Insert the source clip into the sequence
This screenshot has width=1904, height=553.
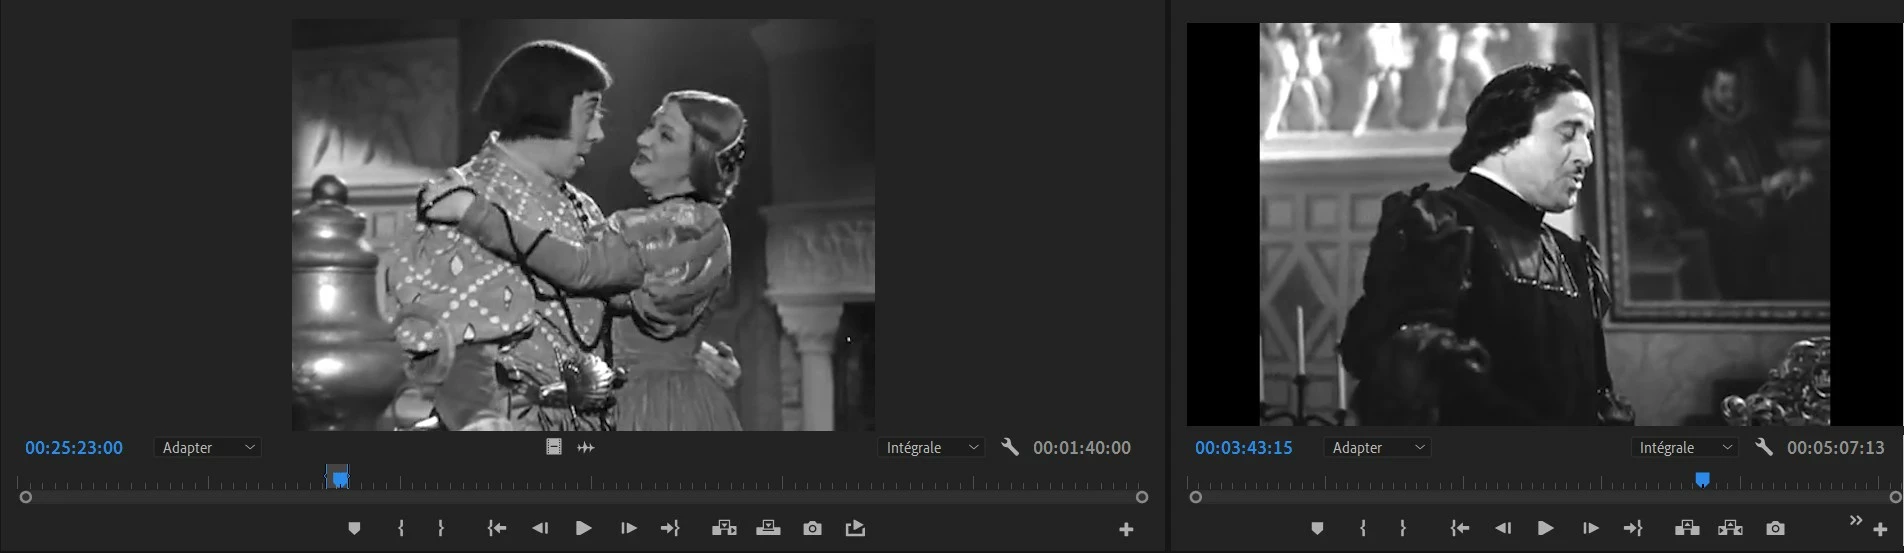tap(724, 528)
